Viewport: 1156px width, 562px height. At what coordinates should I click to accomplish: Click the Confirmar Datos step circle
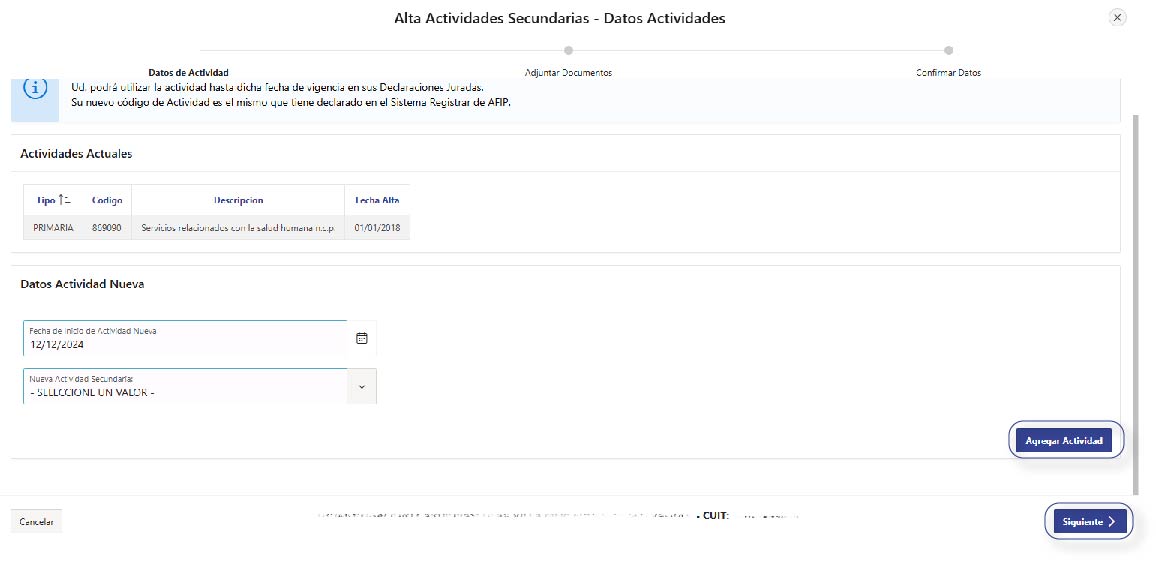(x=948, y=50)
